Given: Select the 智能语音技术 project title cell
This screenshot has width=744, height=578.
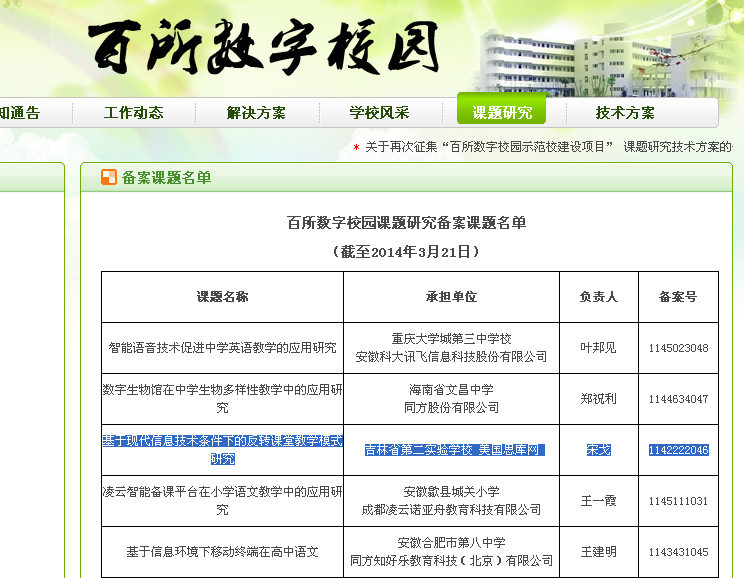Looking at the screenshot, I should pos(222,348).
